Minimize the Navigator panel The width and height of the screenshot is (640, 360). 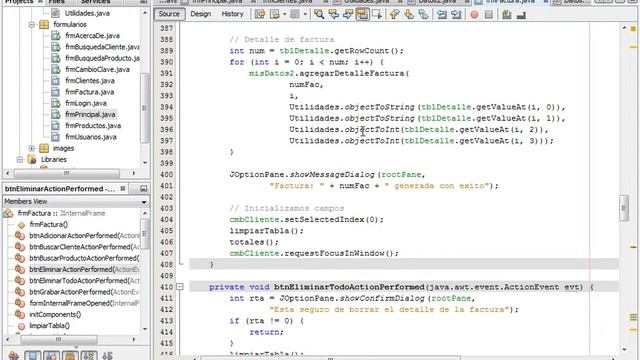pos(143,189)
